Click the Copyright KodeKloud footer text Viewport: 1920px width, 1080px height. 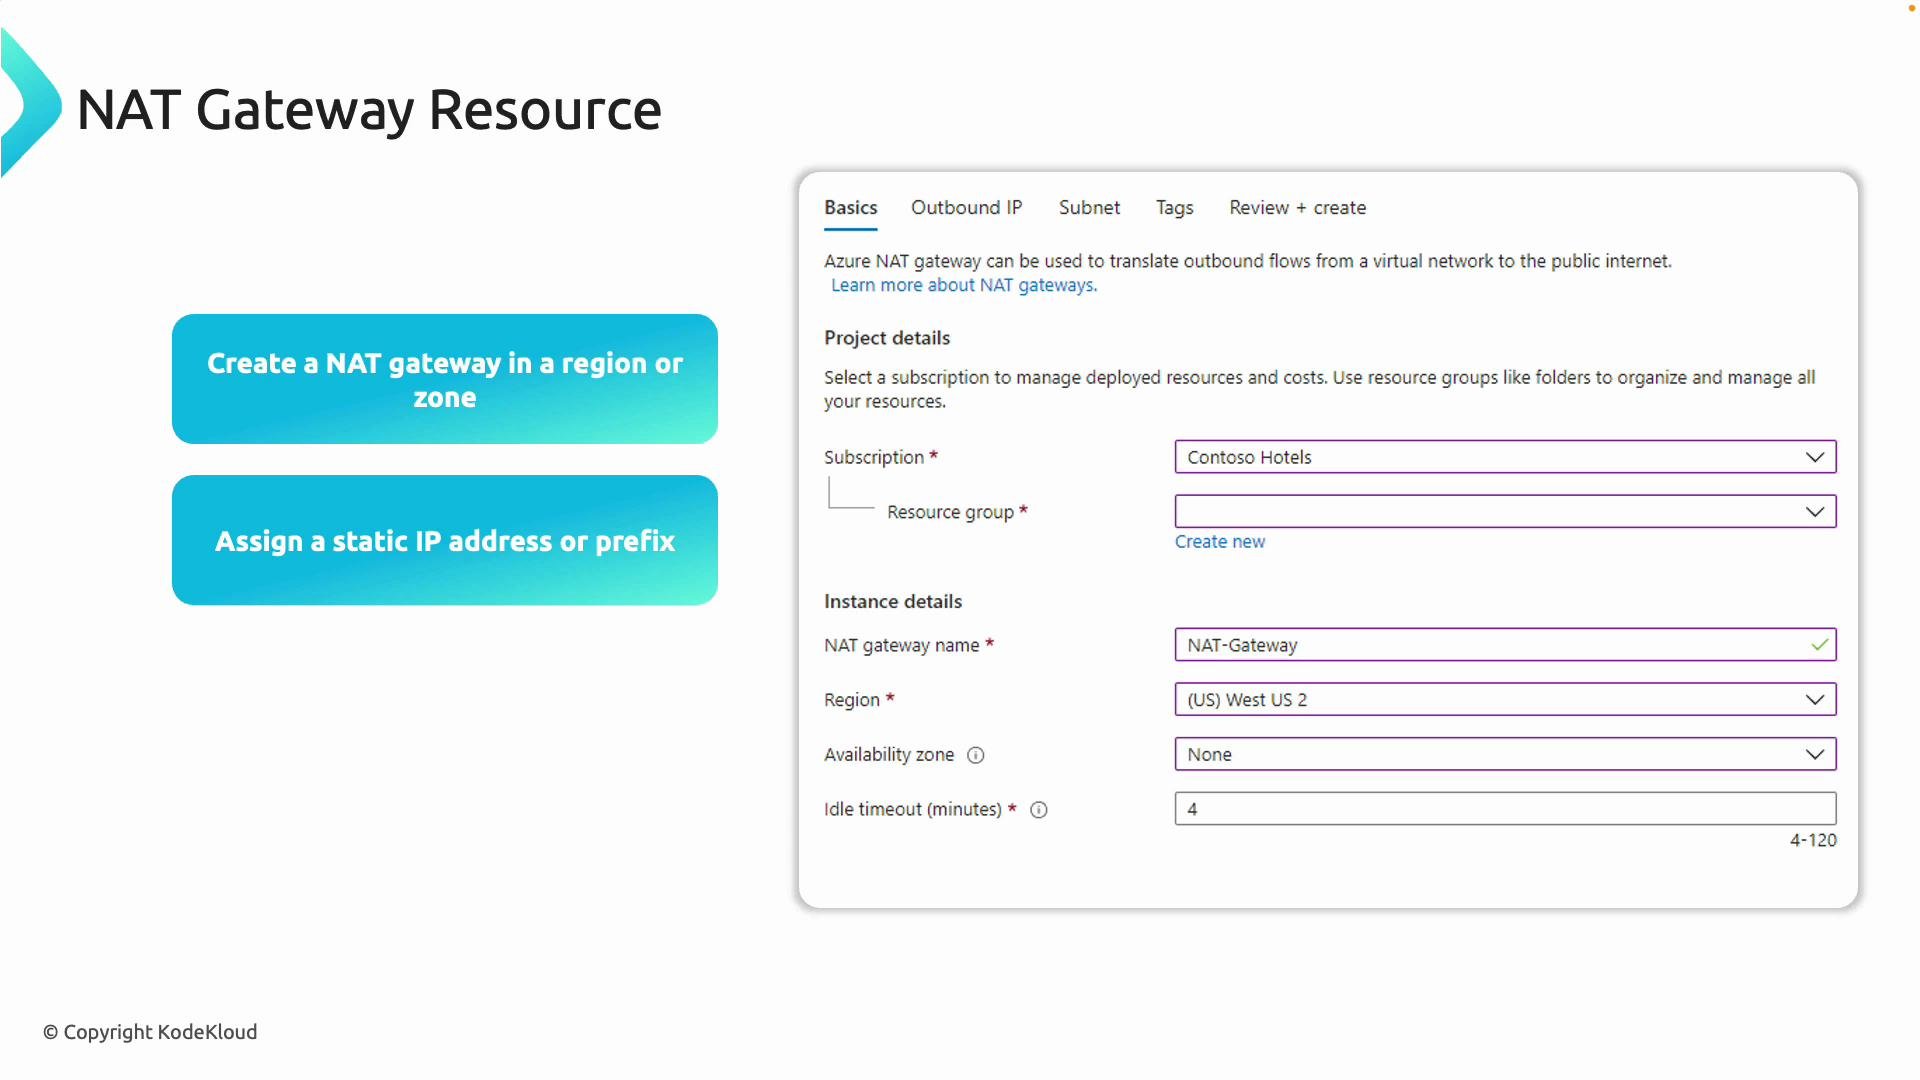coord(150,1032)
